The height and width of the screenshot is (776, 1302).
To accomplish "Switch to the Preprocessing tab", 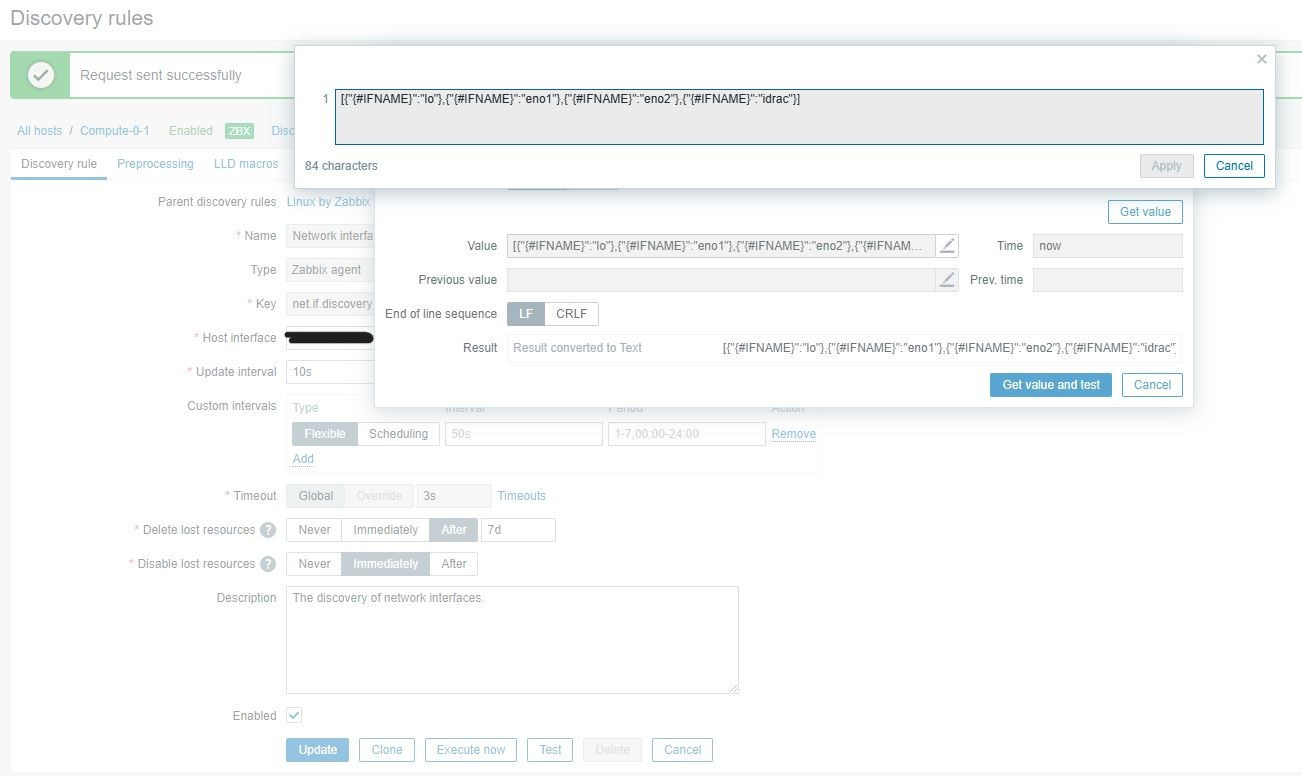I will 155,163.
